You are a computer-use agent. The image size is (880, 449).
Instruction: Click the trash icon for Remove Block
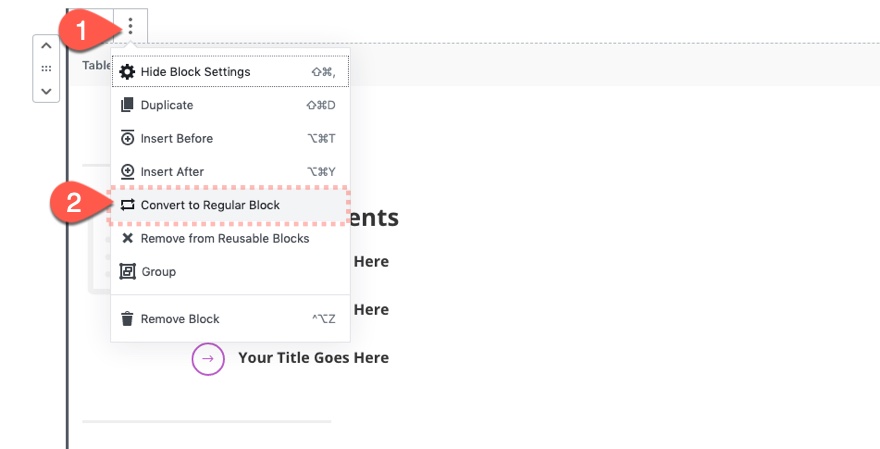click(127, 319)
